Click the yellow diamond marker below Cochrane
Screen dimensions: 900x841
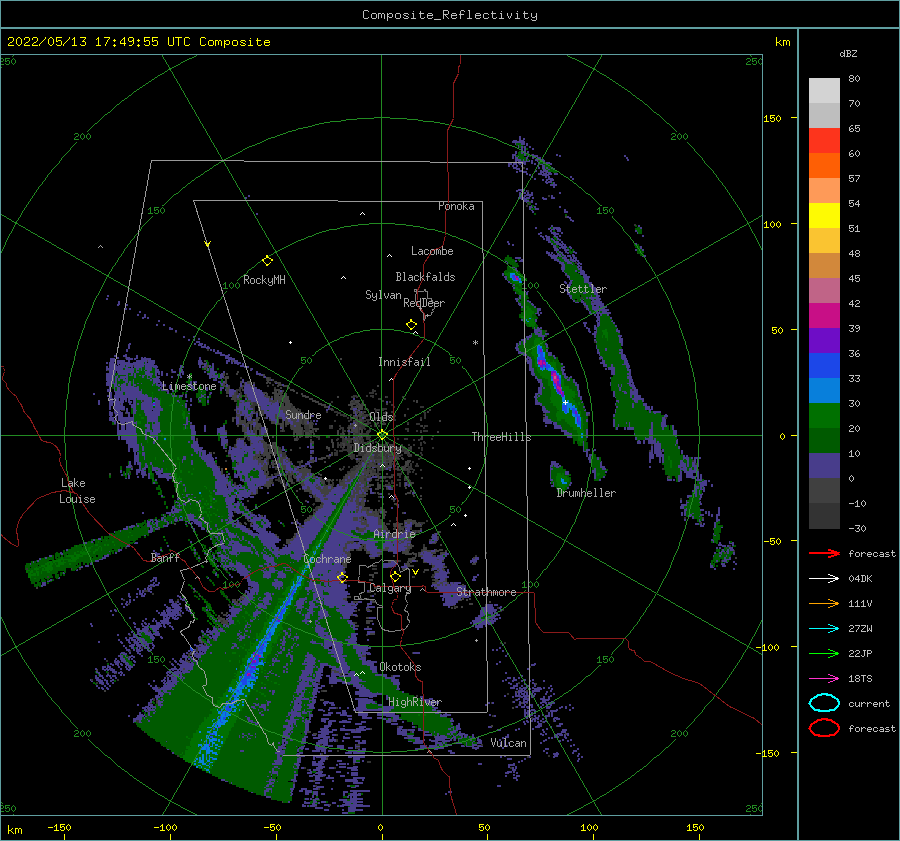click(x=342, y=577)
